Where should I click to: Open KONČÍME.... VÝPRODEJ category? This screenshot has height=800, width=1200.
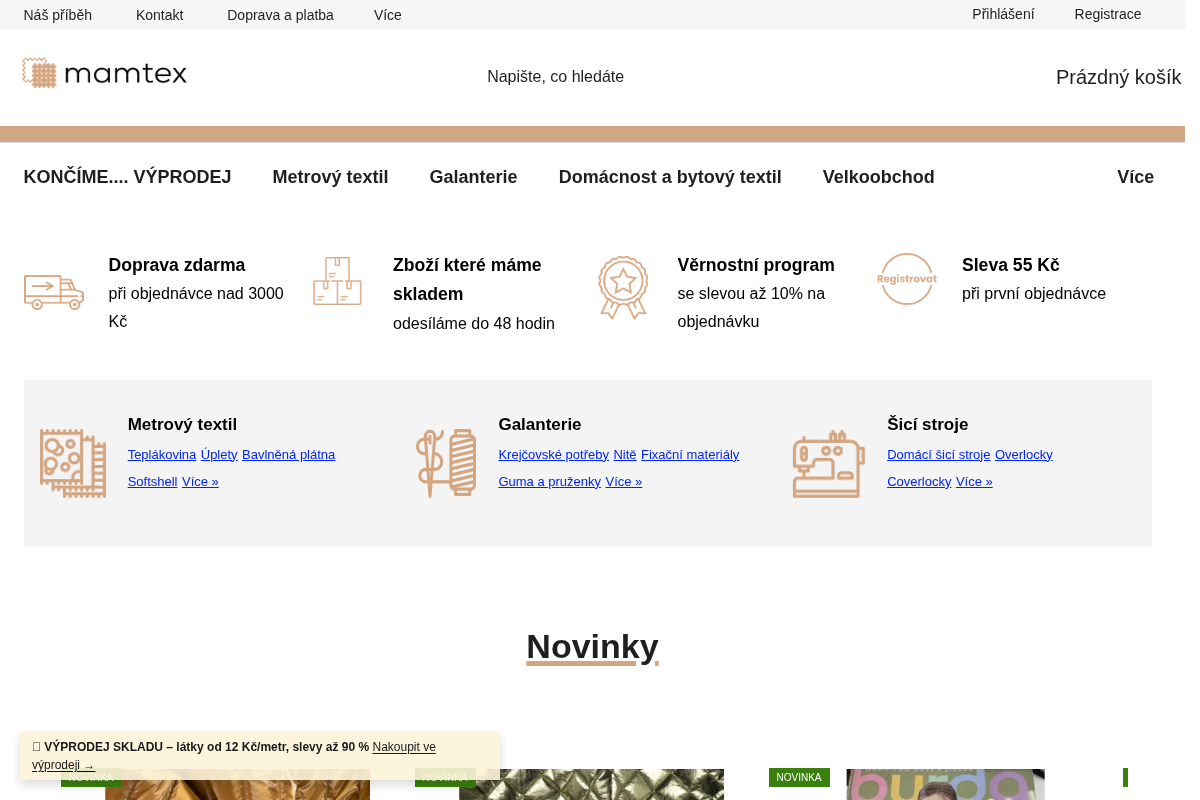click(x=127, y=177)
